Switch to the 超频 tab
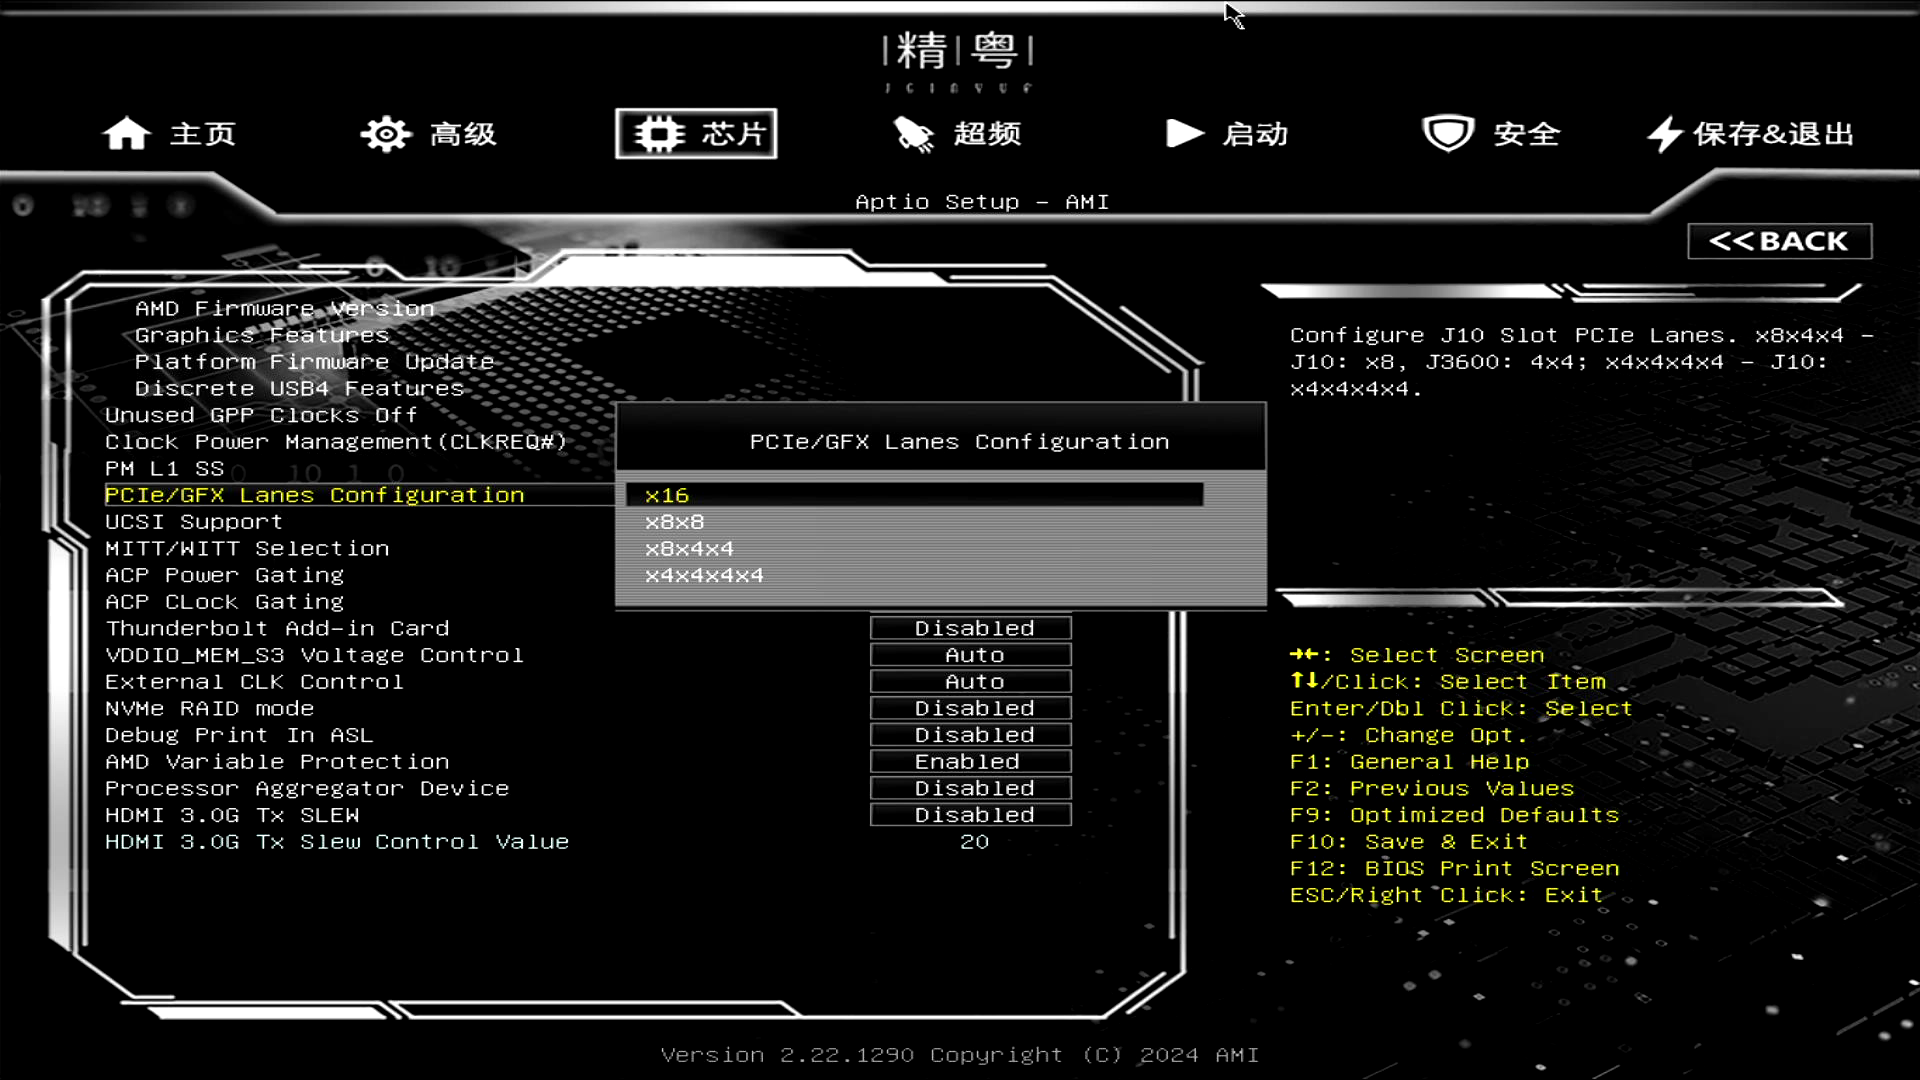The height and width of the screenshot is (1080, 1920). pyautogui.click(x=986, y=134)
